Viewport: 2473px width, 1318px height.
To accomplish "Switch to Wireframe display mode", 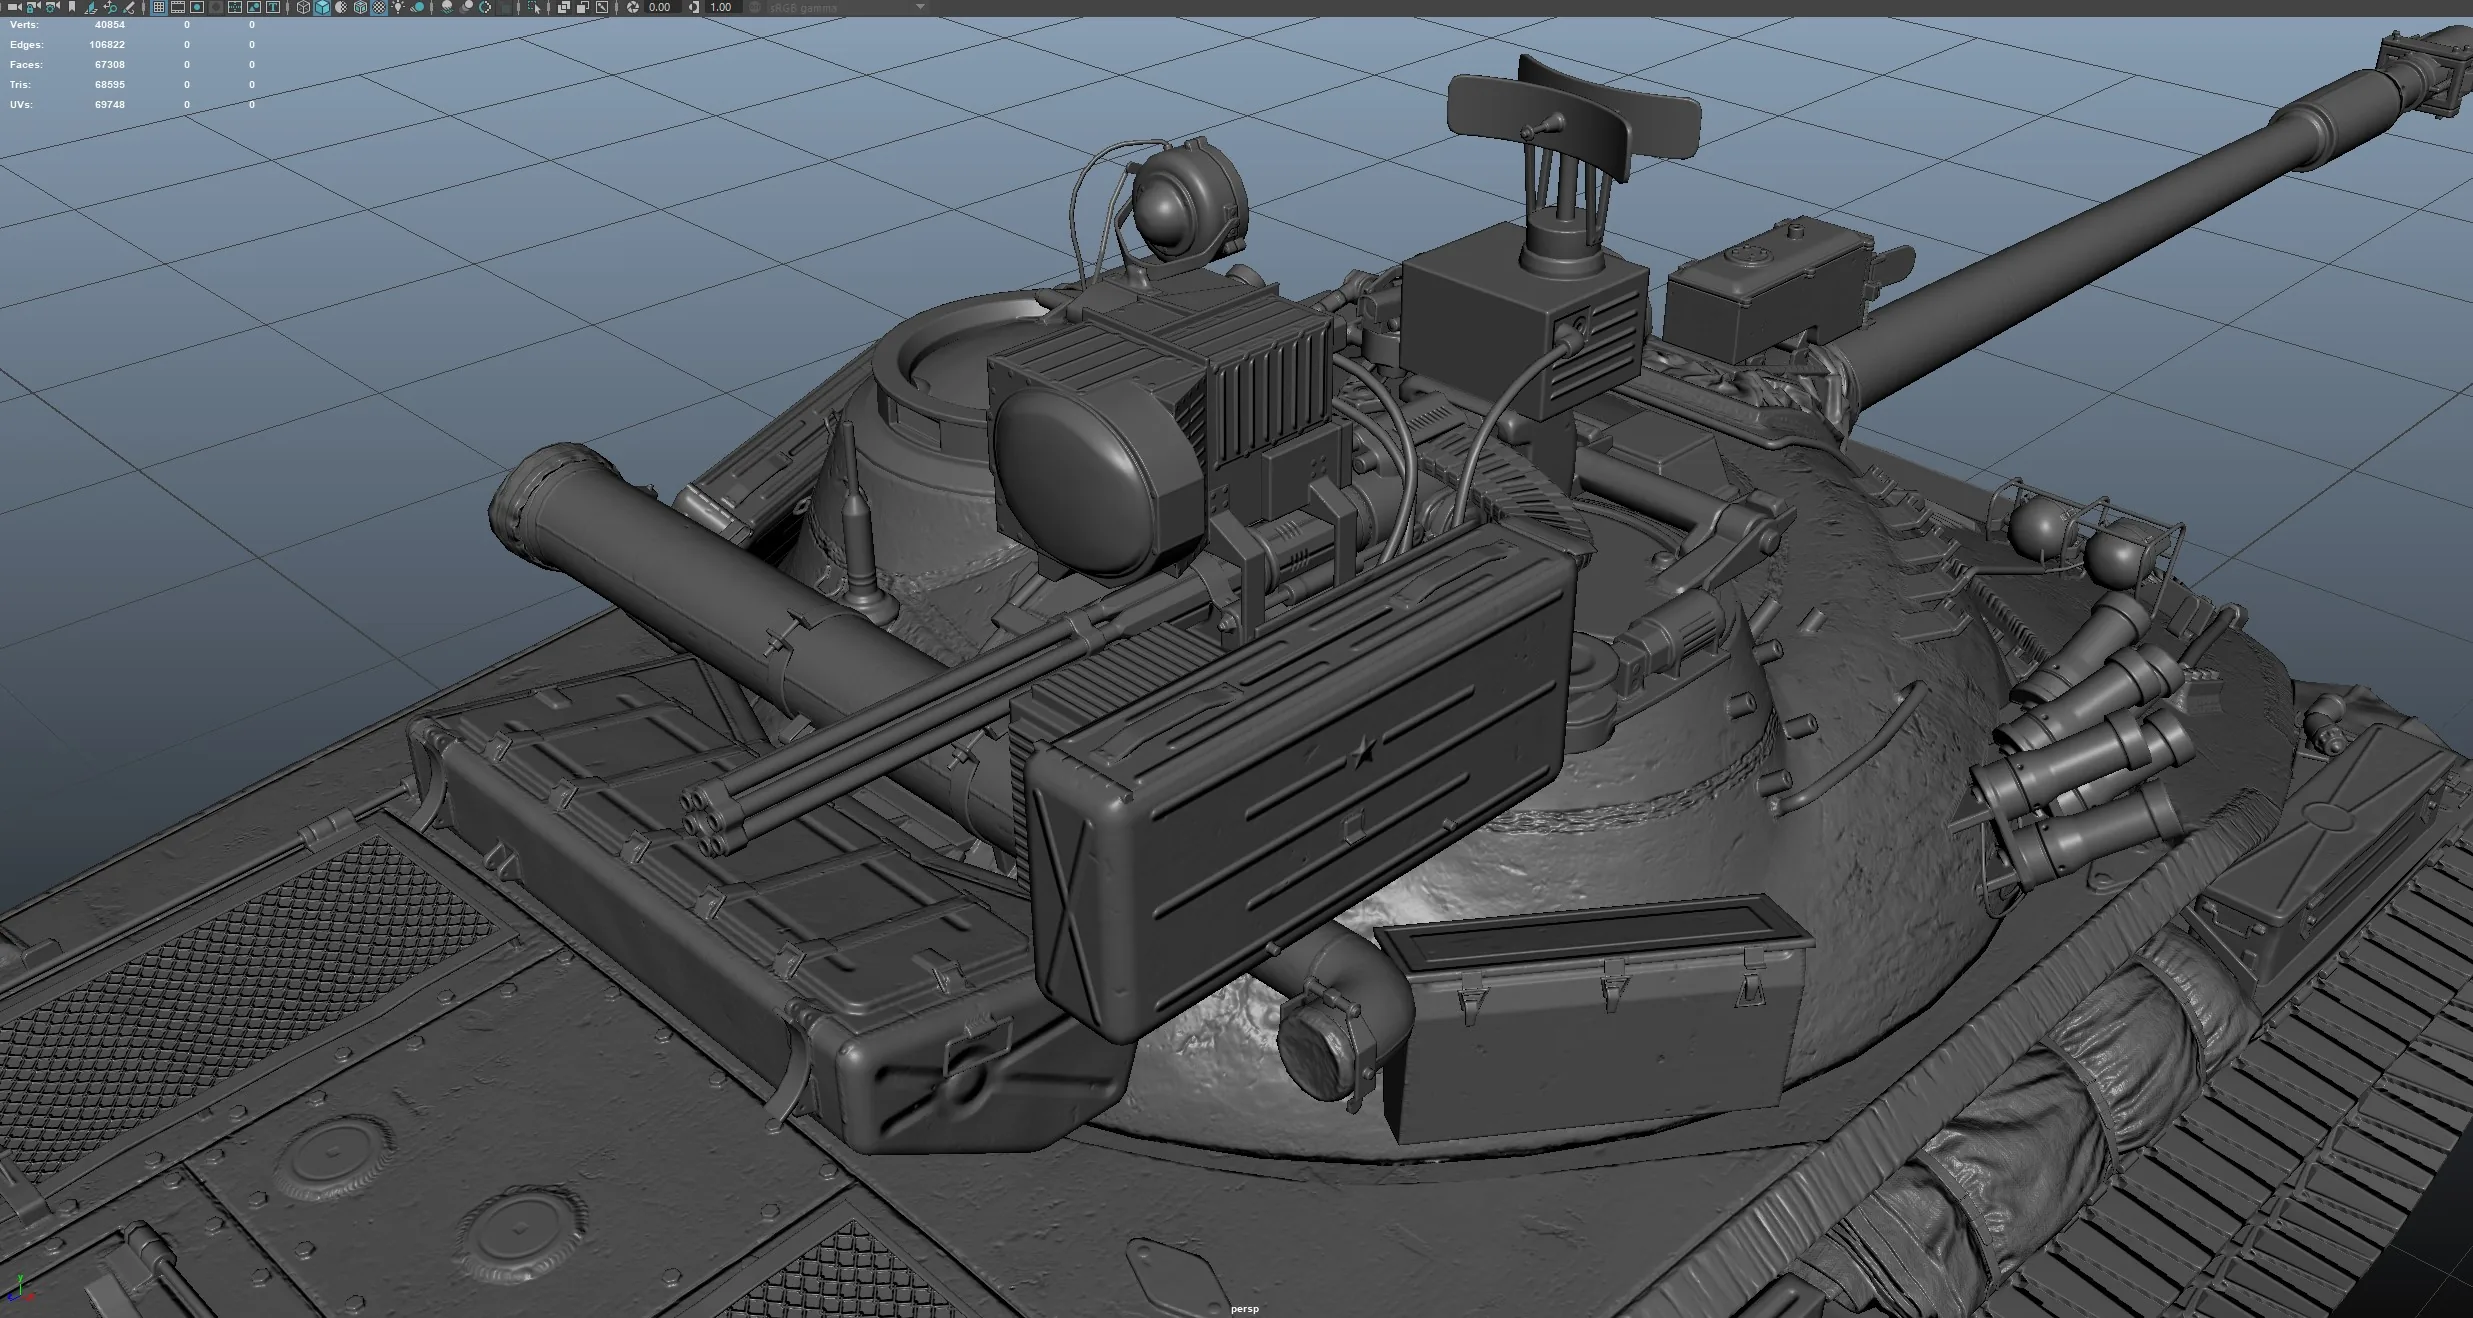I will coord(303,7).
